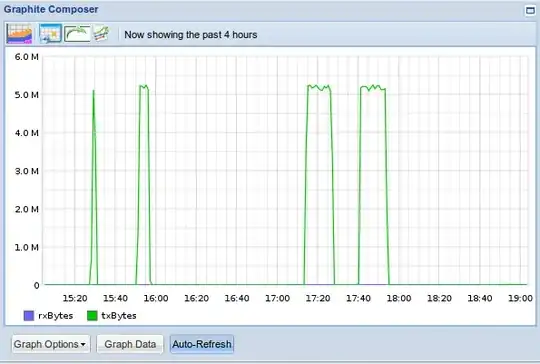Click the 17:00 time axis label
The image size is (540, 364).
click(x=277, y=298)
